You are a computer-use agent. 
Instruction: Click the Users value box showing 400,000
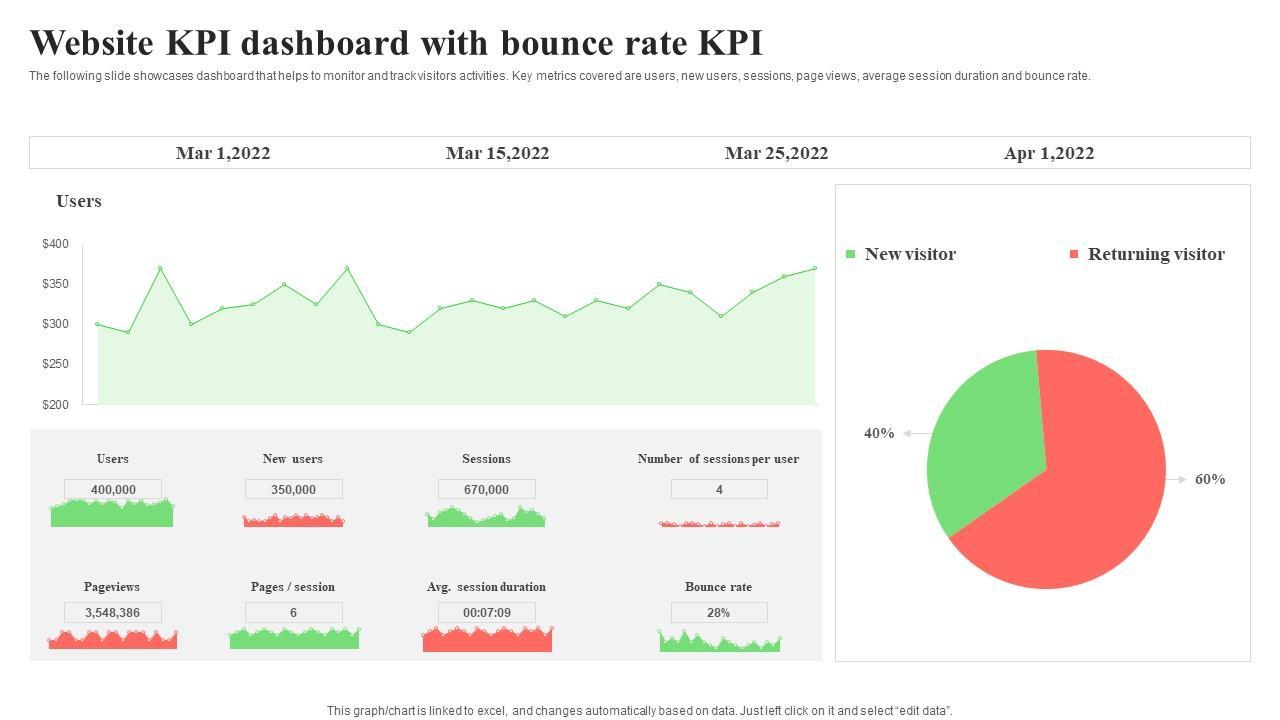tap(113, 489)
